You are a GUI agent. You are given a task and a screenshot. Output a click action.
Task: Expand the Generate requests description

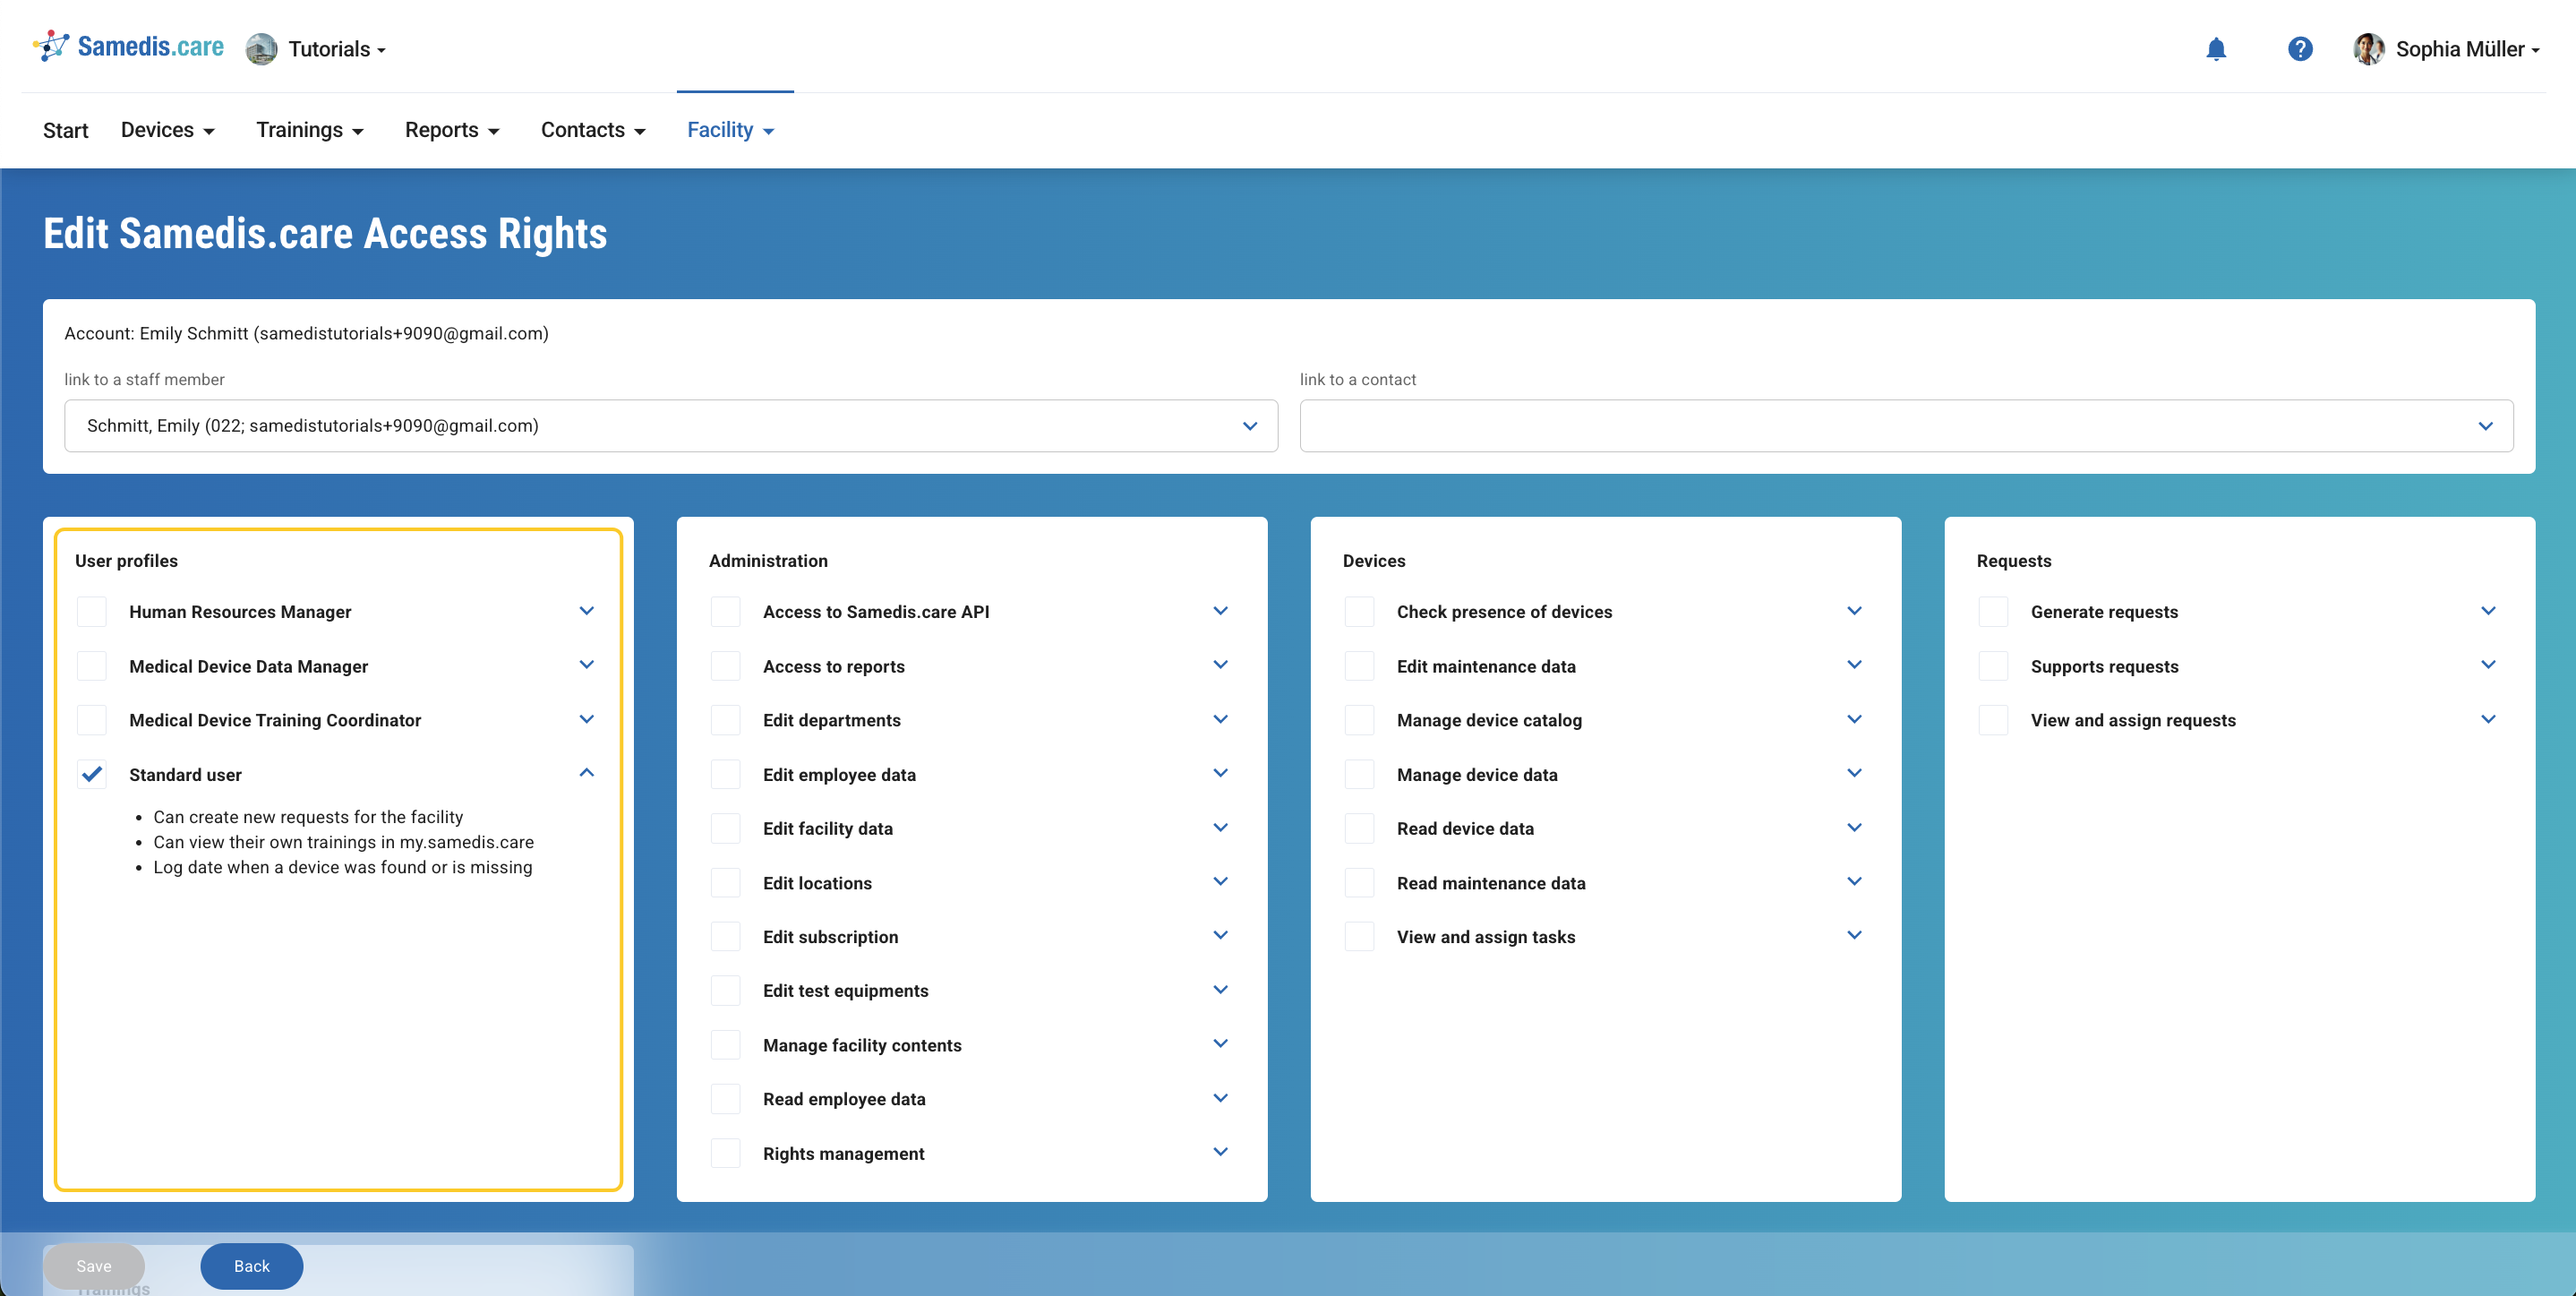tap(2489, 611)
